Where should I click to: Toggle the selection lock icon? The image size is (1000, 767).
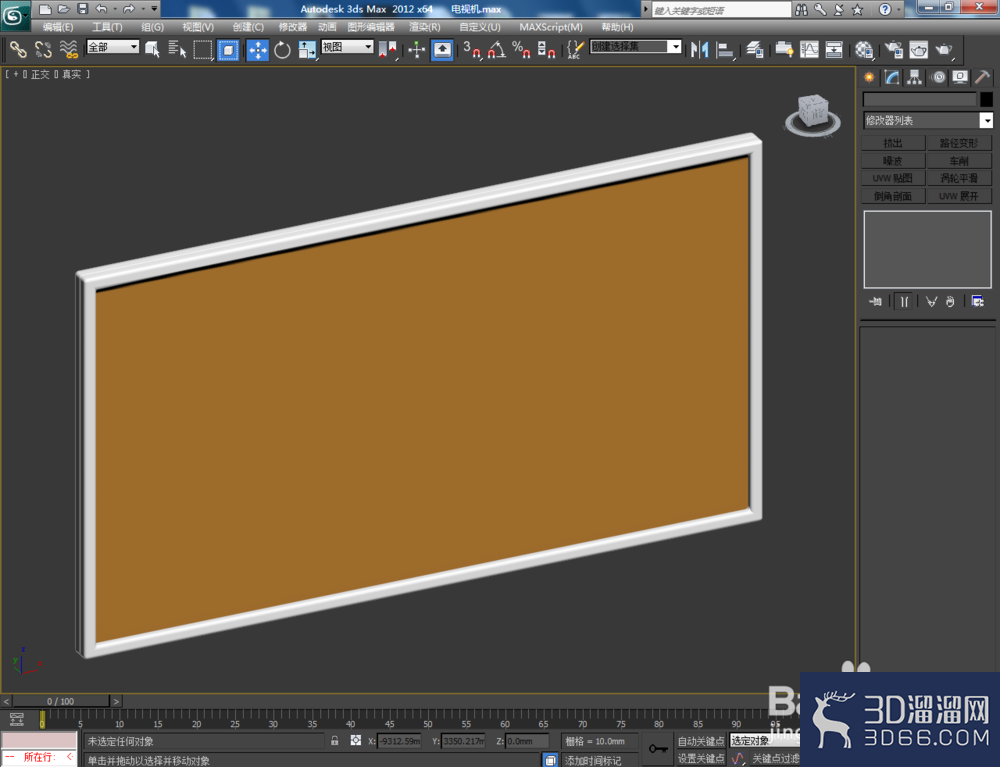click(x=335, y=741)
